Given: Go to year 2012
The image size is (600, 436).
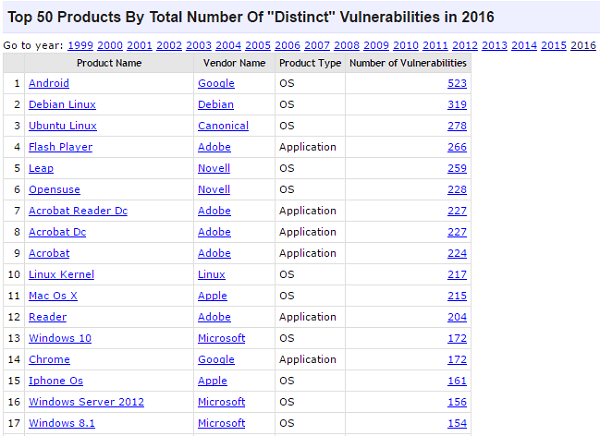Looking at the screenshot, I should 465,46.
